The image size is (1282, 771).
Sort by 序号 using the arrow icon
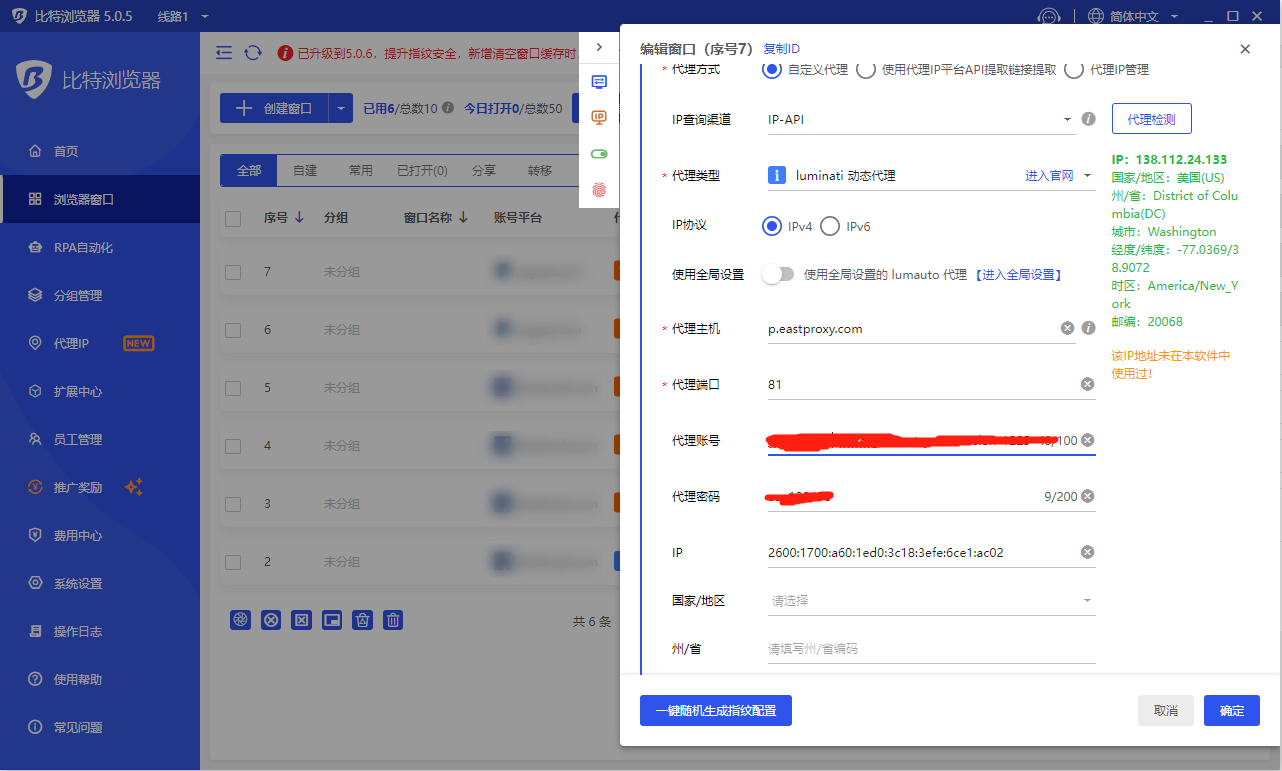pyautogui.click(x=299, y=217)
